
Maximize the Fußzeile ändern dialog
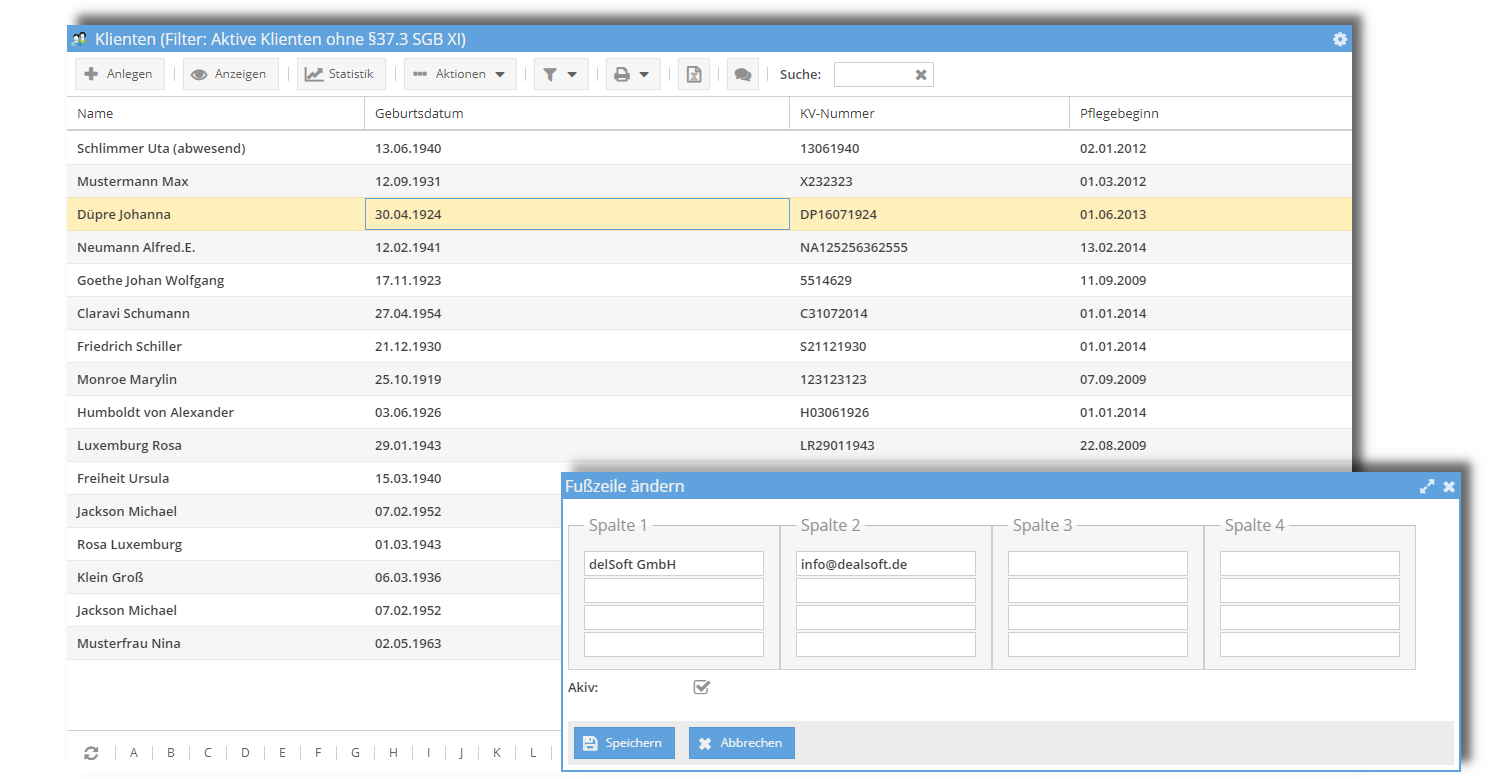coord(1427,486)
